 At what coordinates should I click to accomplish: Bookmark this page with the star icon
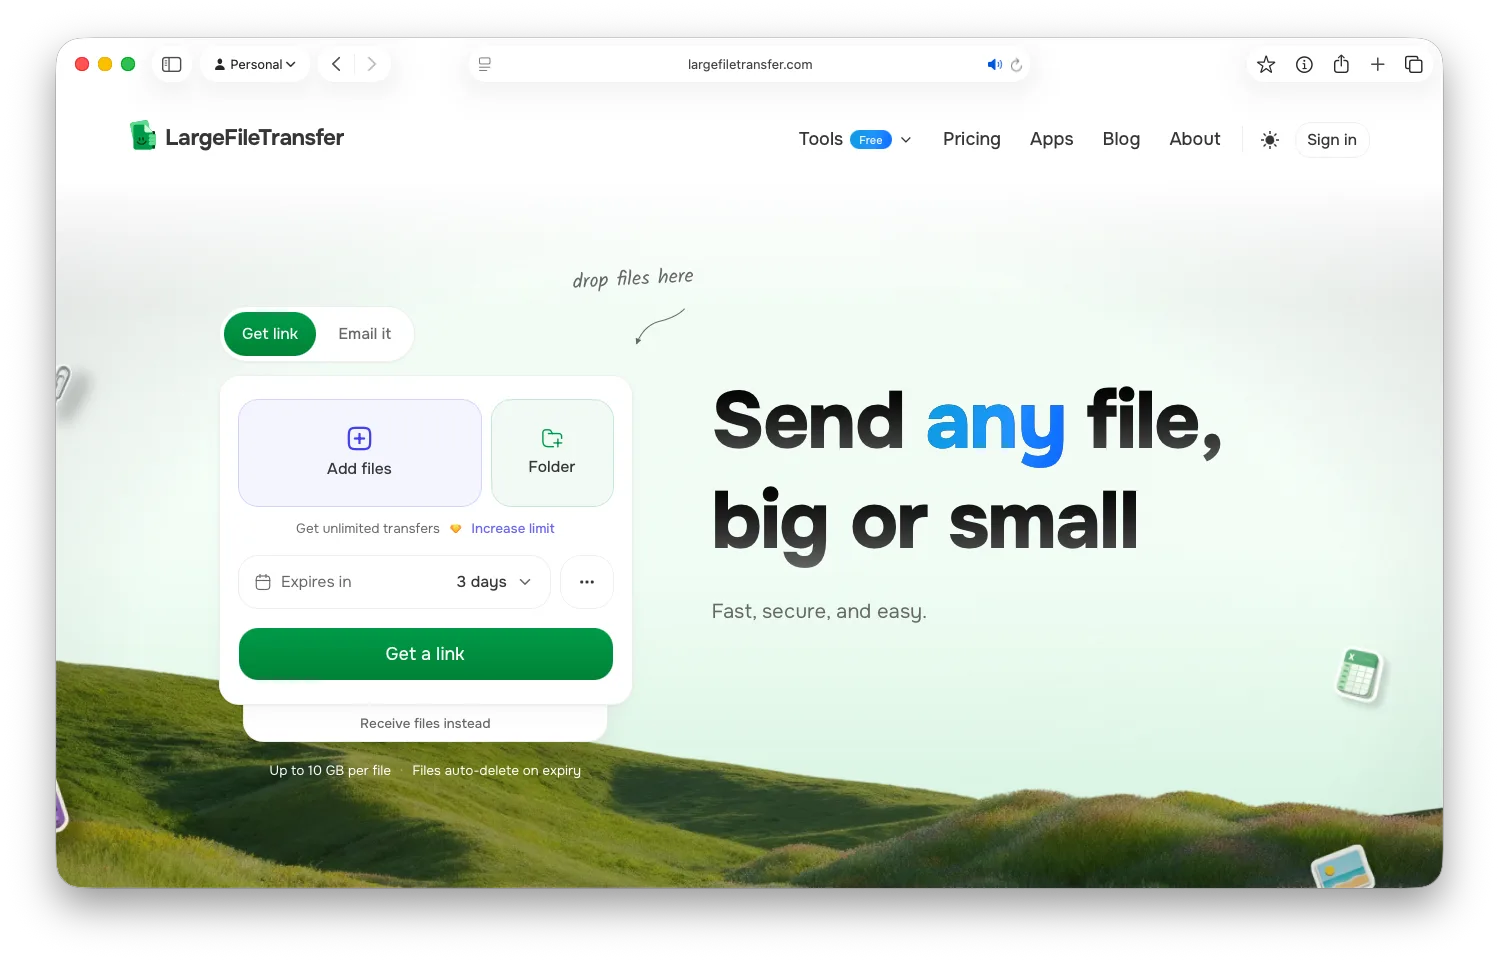click(x=1266, y=64)
